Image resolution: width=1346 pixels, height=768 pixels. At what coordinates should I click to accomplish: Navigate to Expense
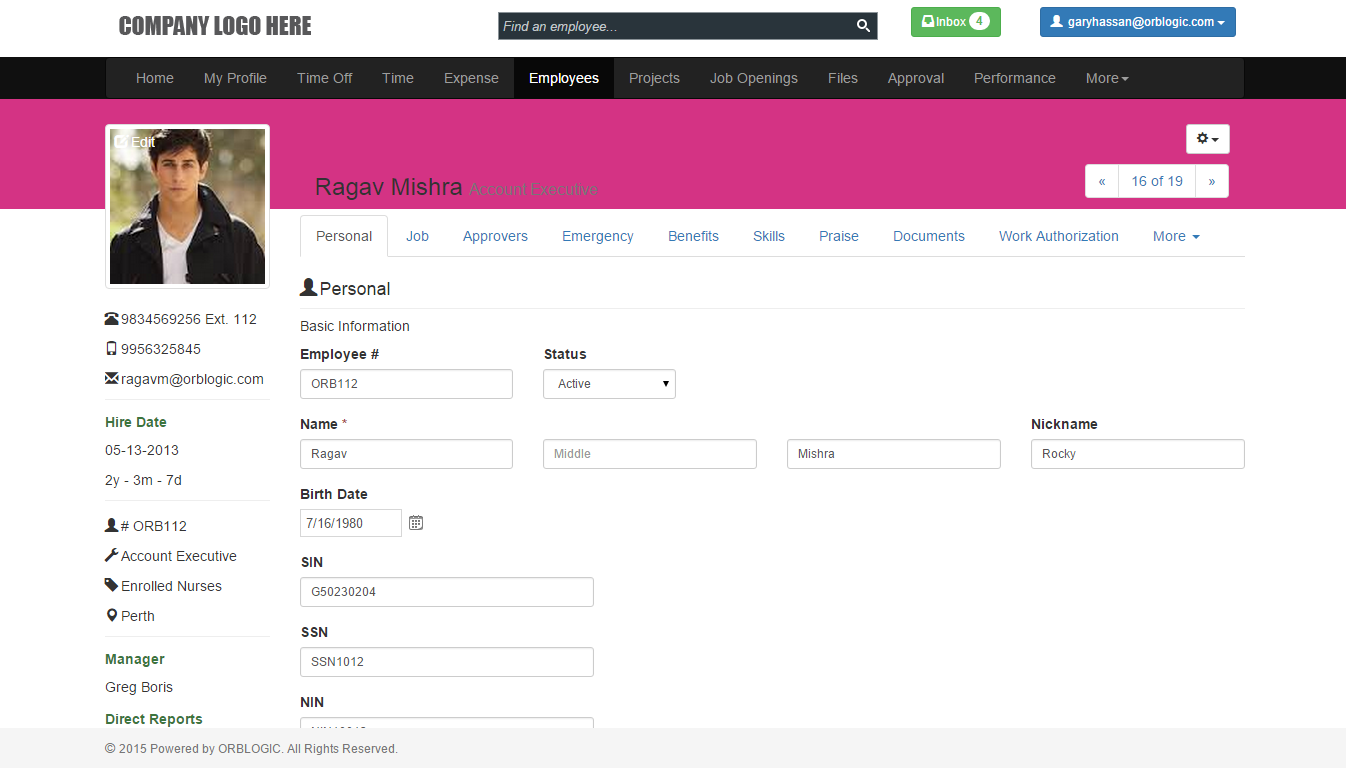point(471,78)
